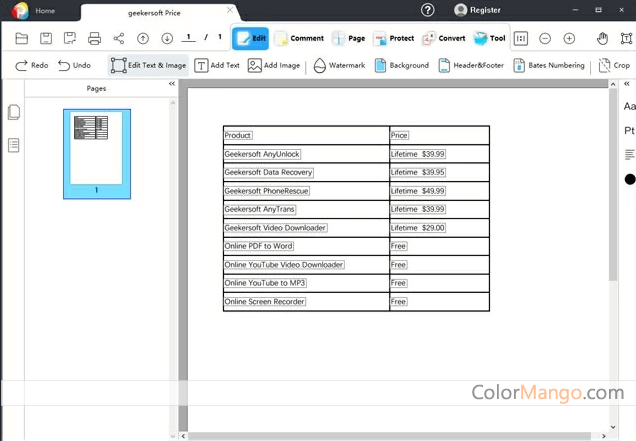Image resolution: width=636 pixels, height=441 pixels.
Task: Select 'Geekersoft AnyUnlock' text
Action: click(262, 154)
